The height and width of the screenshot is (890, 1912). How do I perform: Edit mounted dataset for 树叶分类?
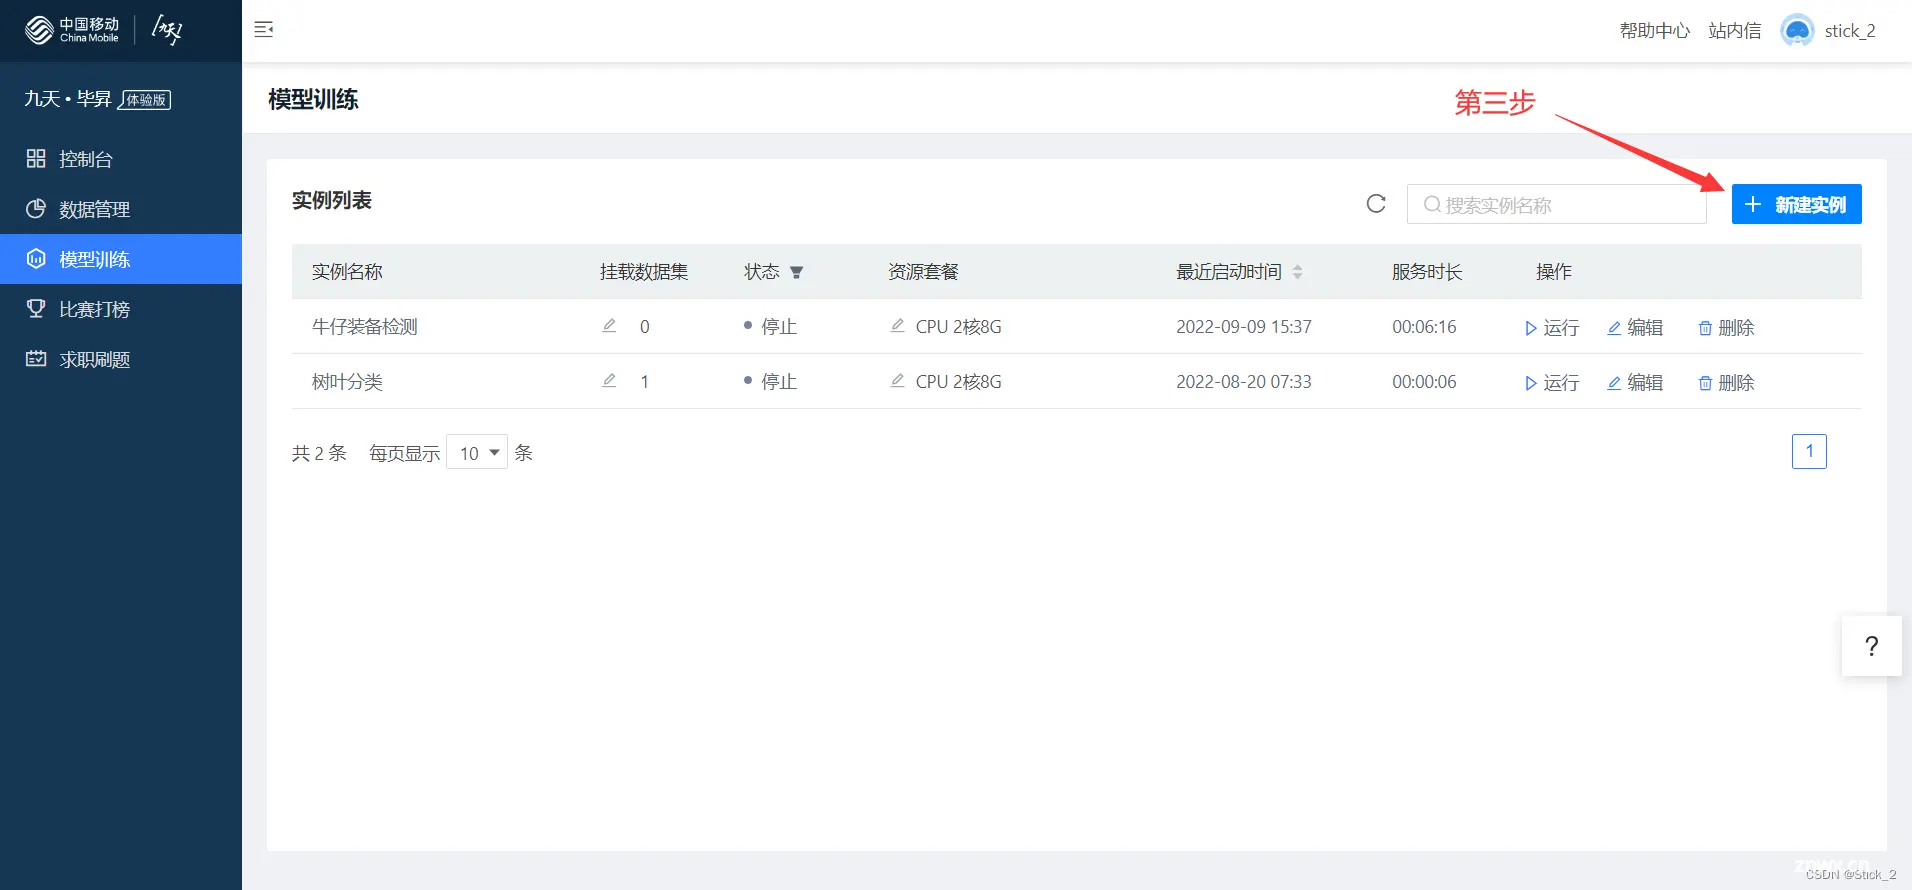coord(609,381)
